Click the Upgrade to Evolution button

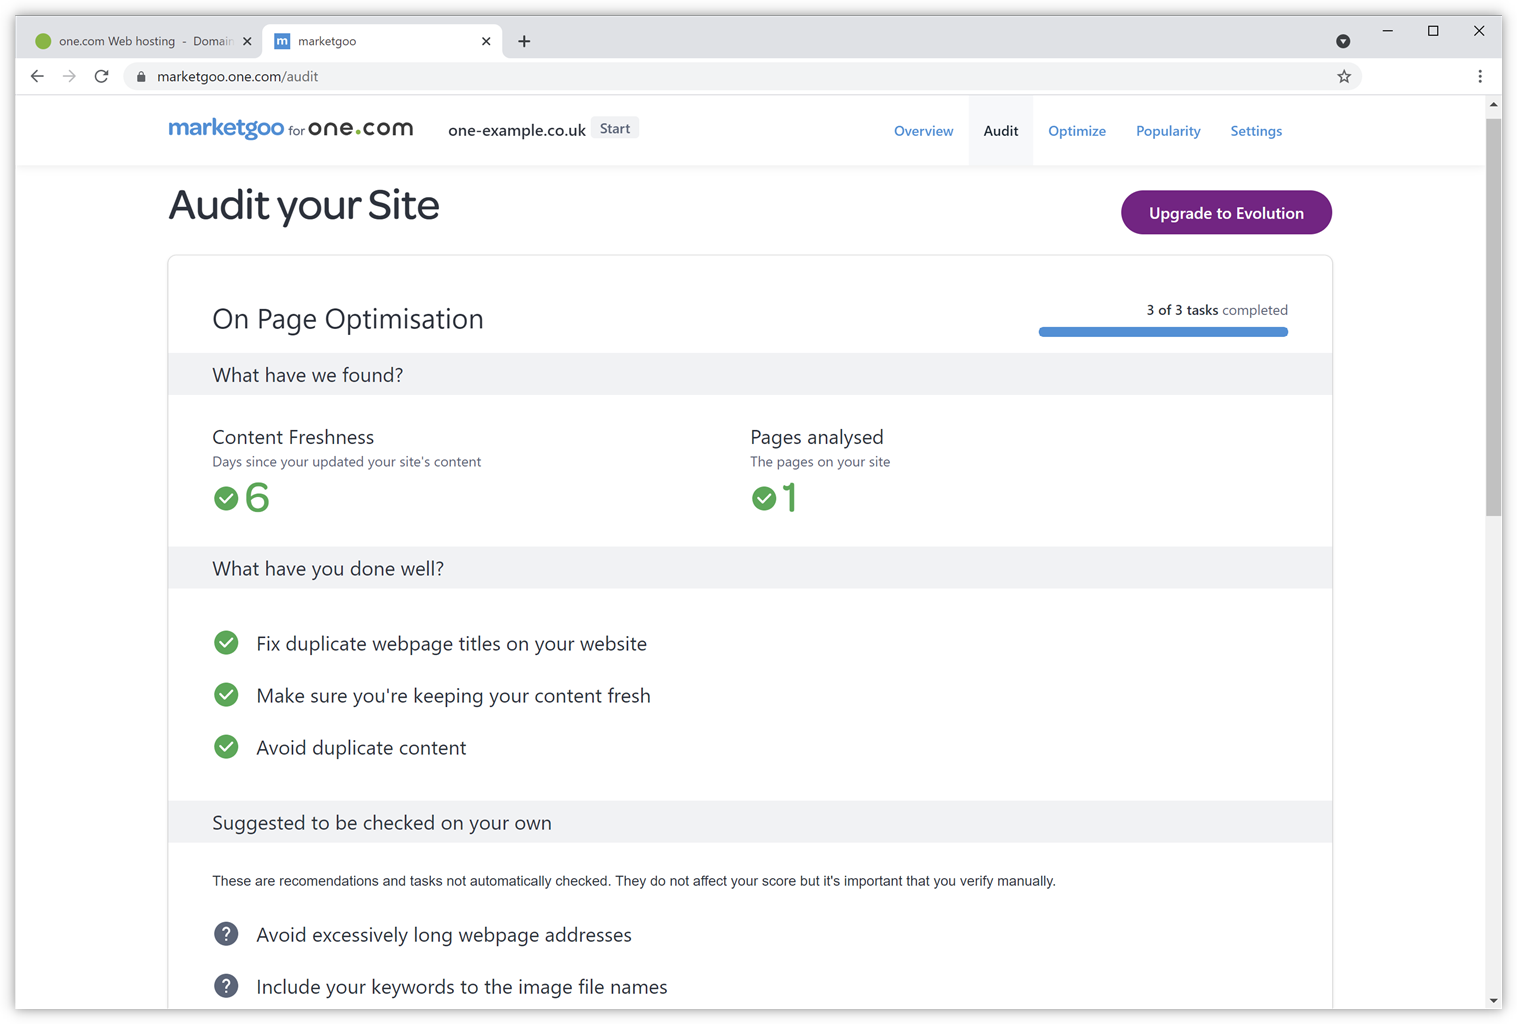click(x=1225, y=213)
